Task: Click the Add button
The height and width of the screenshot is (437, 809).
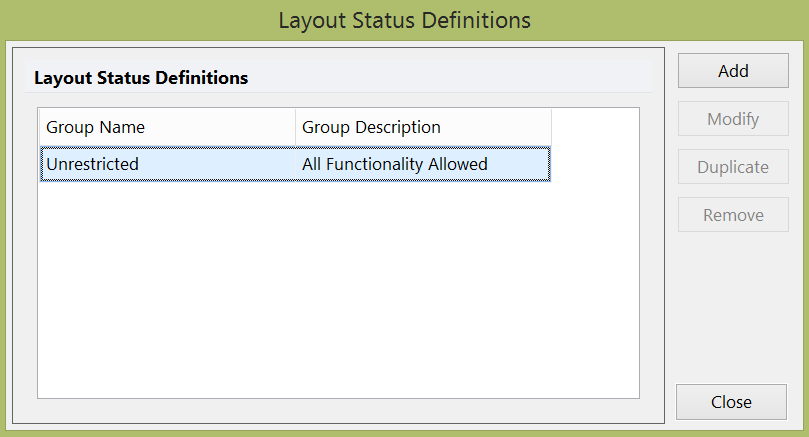Action: (x=733, y=71)
